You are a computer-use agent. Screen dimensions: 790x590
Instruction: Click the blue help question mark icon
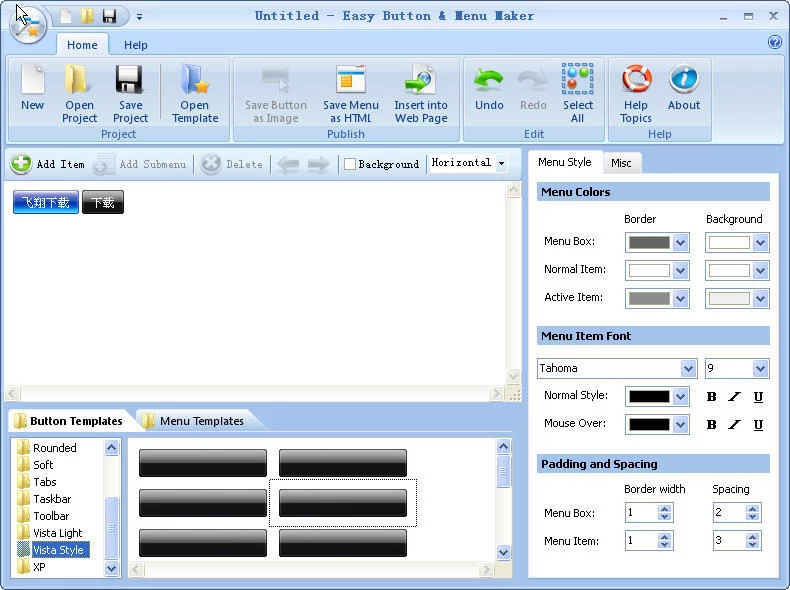(775, 42)
